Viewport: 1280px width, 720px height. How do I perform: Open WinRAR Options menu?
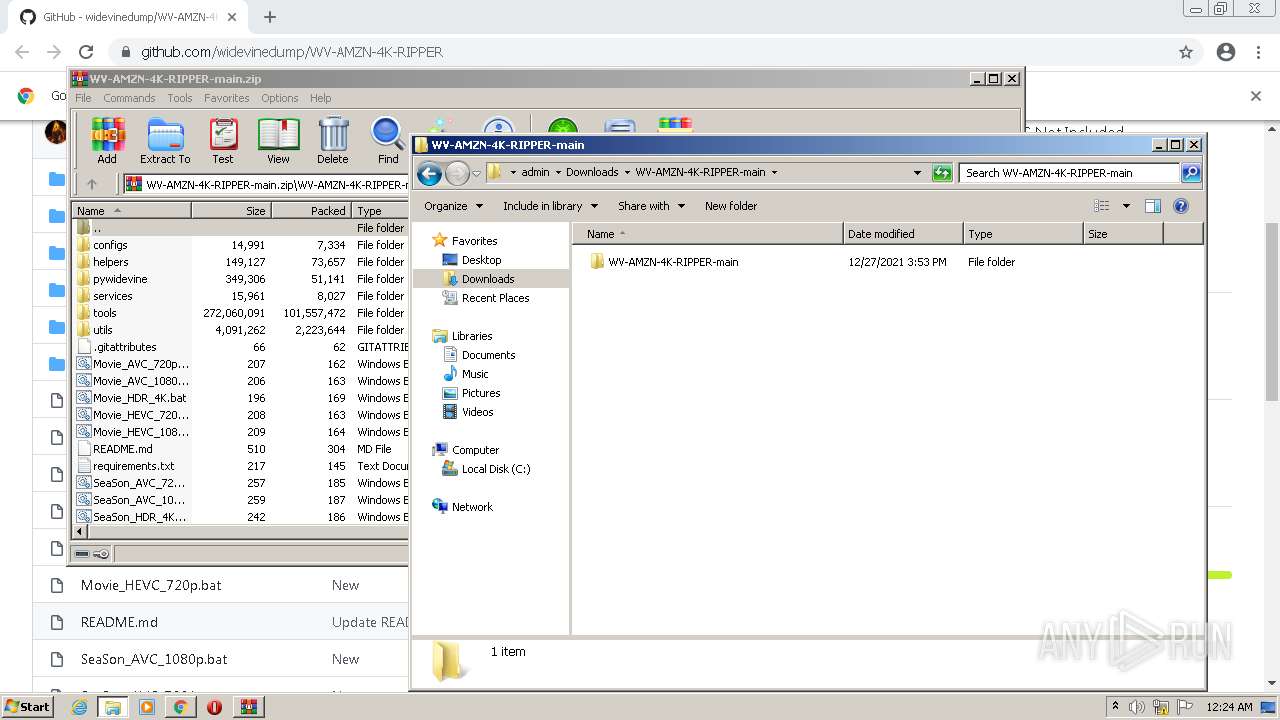tap(280, 98)
